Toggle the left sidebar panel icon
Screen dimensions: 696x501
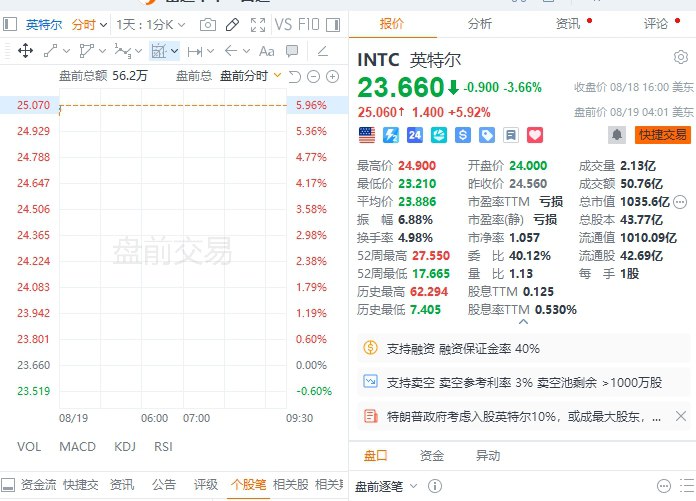10,24
